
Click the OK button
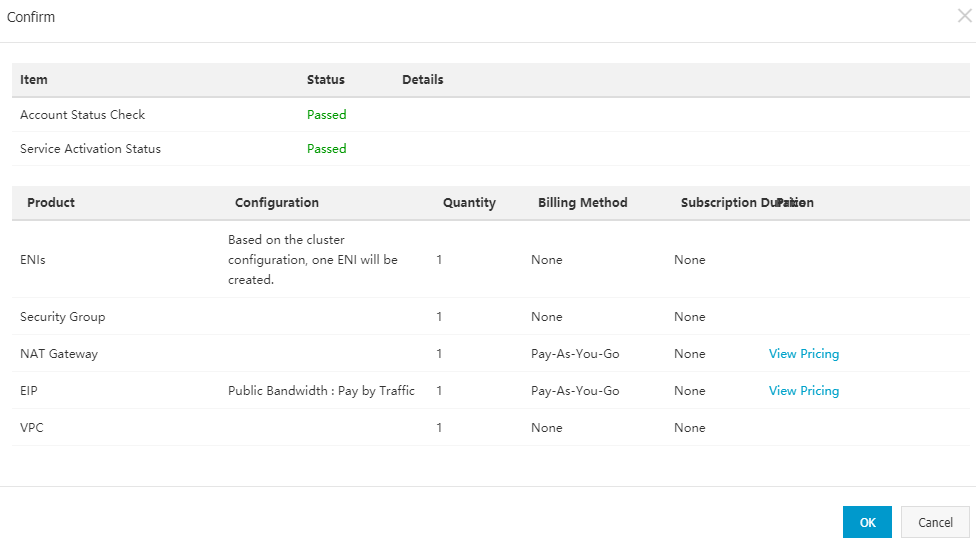pos(867,522)
